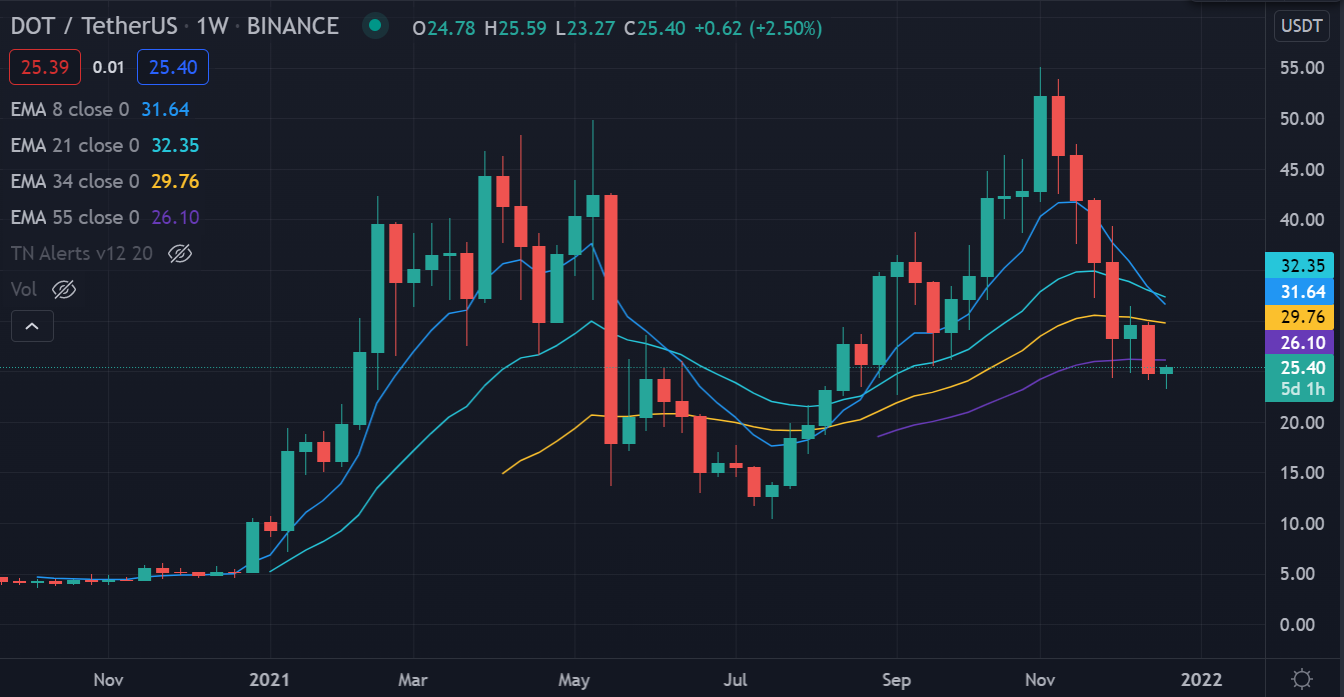Screen dimensions: 1344x697
Task: Select the EMA 55 close legend entry
Action: pos(75,217)
